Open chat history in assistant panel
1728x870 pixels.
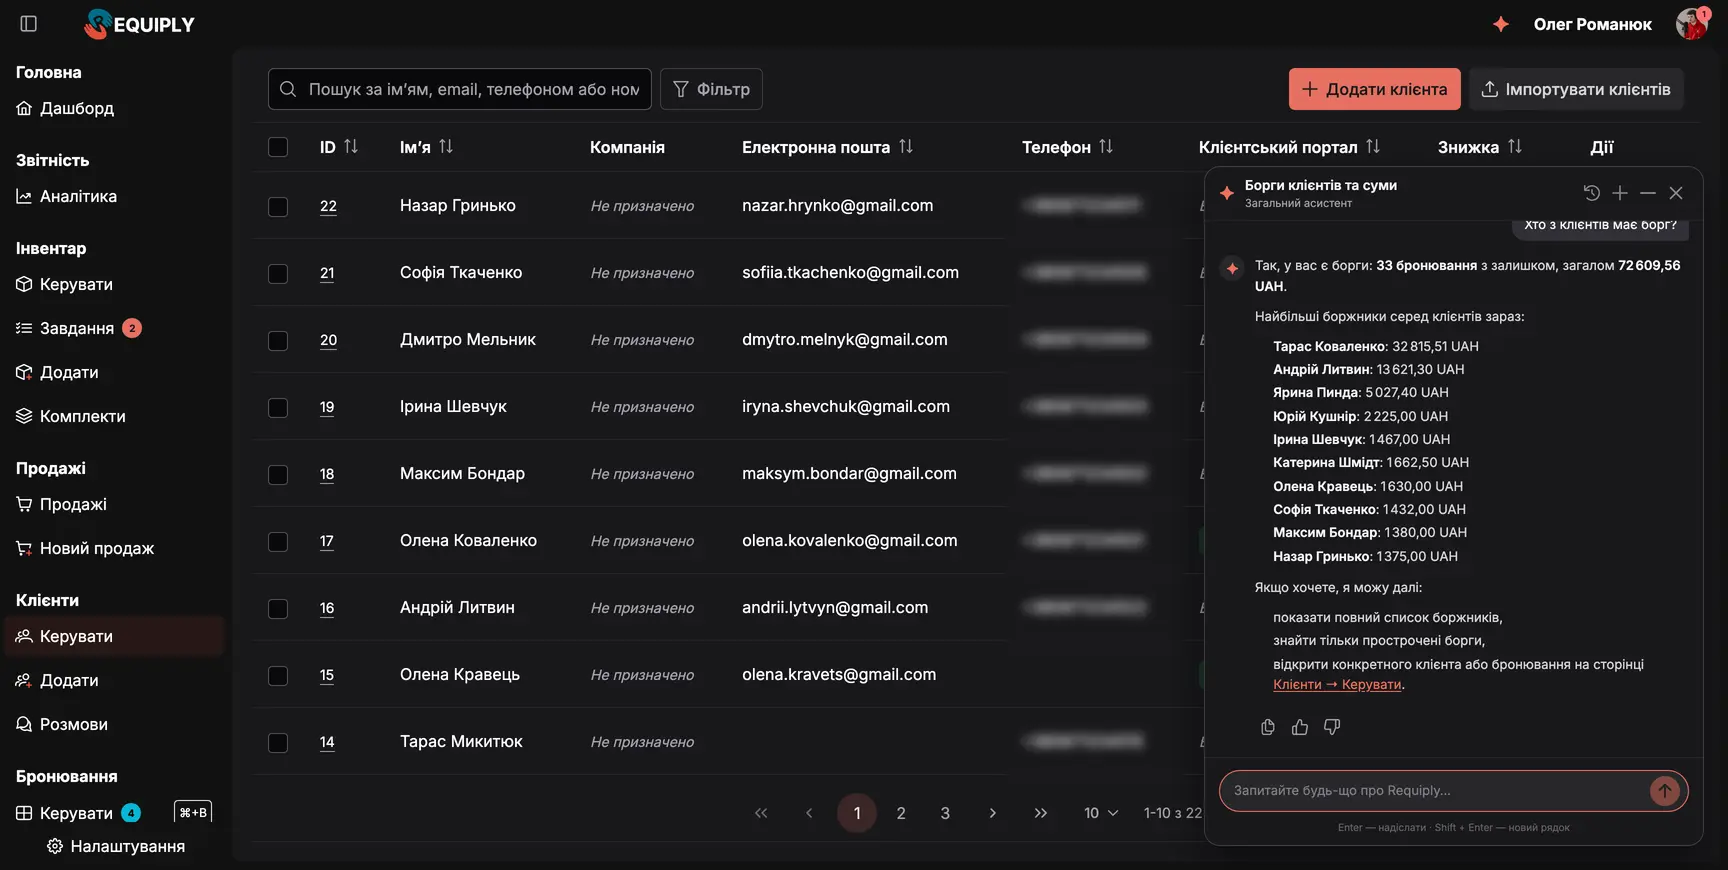pyautogui.click(x=1592, y=193)
